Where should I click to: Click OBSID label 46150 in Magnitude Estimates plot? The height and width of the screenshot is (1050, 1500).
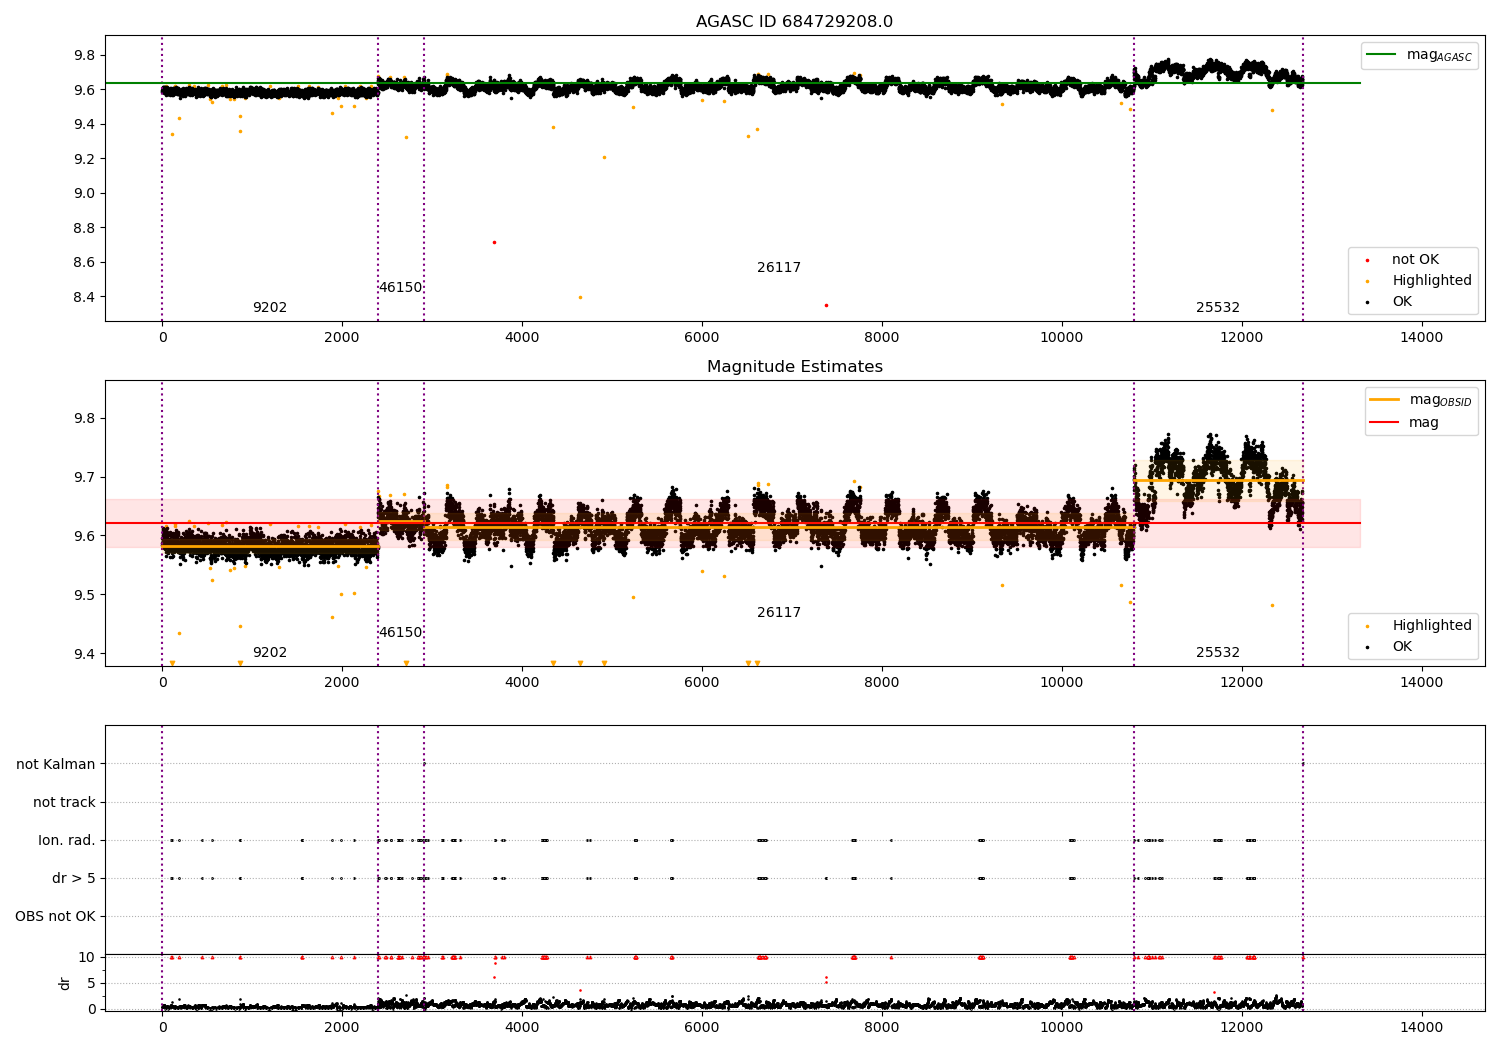pyautogui.click(x=400, y=633)
